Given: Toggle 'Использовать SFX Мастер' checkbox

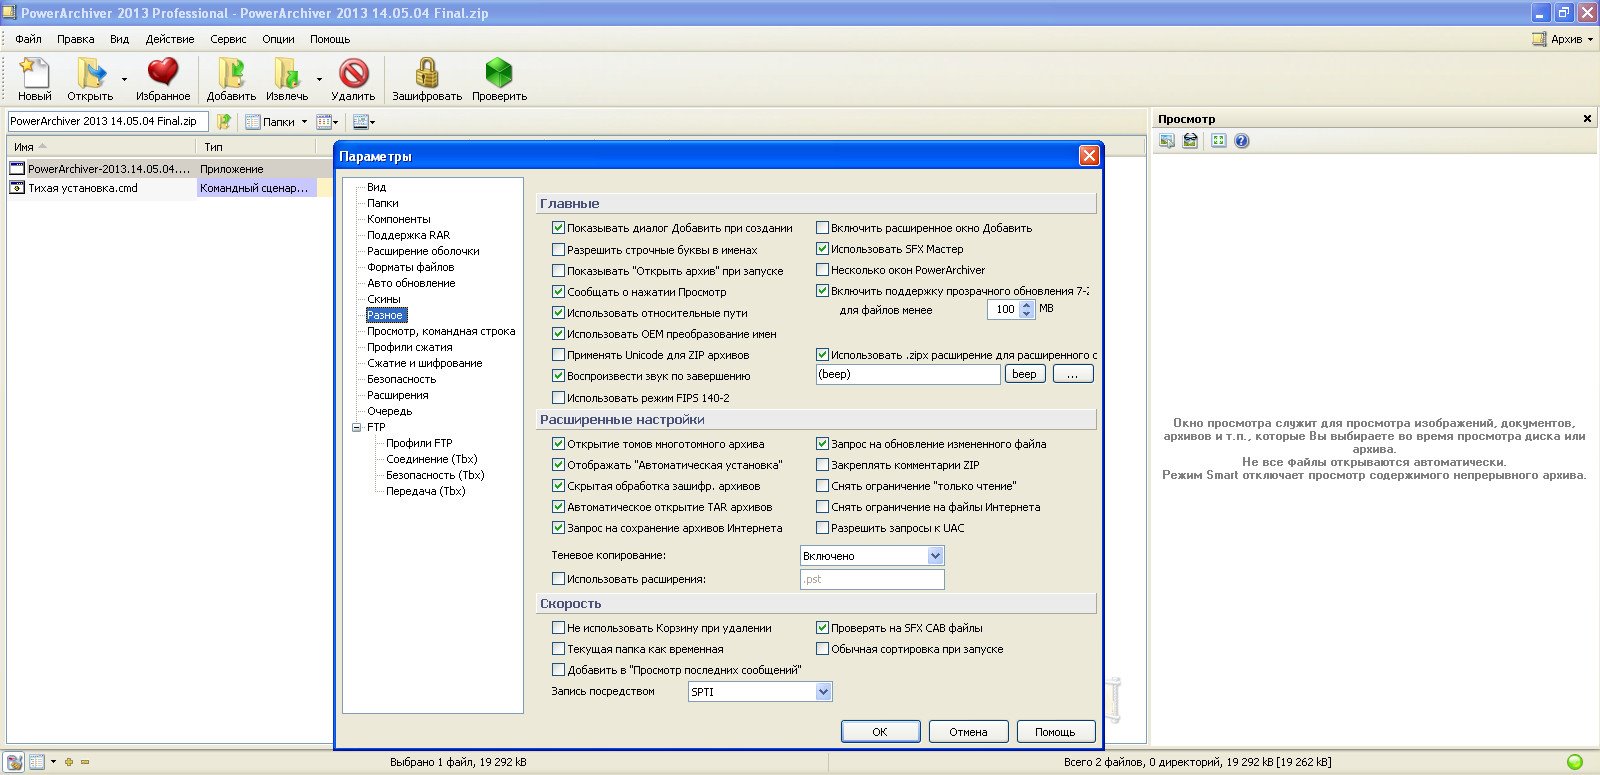Looking at the screenshot, I should click(x=823, y=249).
